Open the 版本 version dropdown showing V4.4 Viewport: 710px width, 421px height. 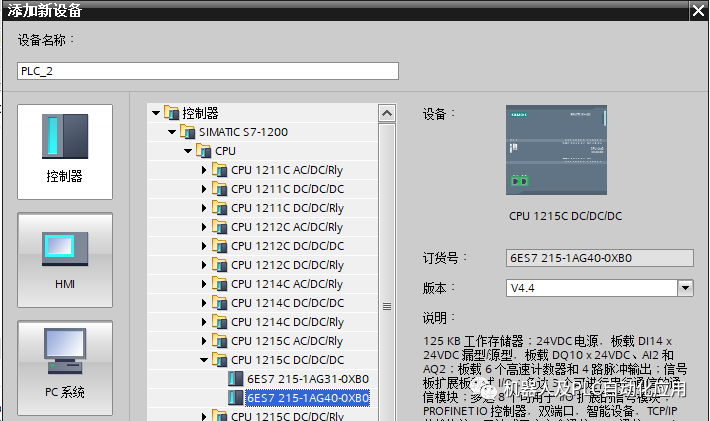(x=686, y=288)
